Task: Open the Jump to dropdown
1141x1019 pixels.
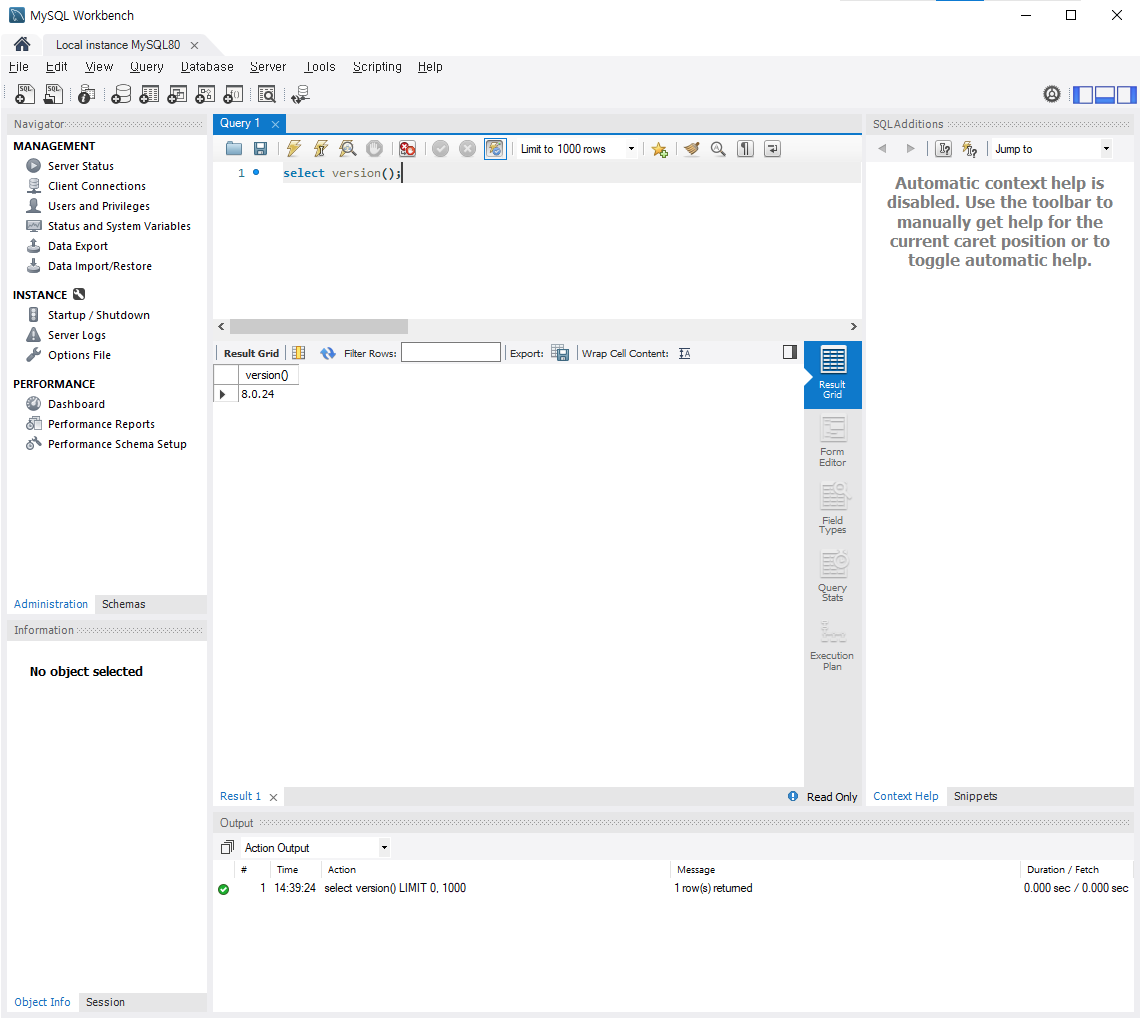Action: click(1052, 148)
